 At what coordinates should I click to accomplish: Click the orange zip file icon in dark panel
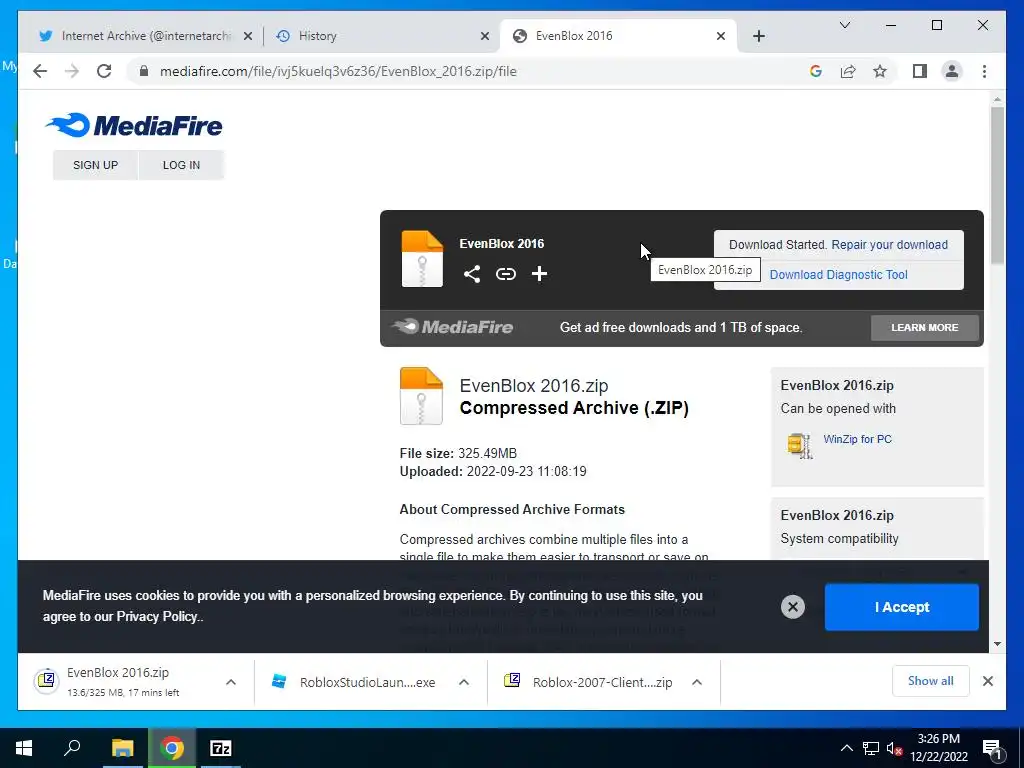coord(422,259)
